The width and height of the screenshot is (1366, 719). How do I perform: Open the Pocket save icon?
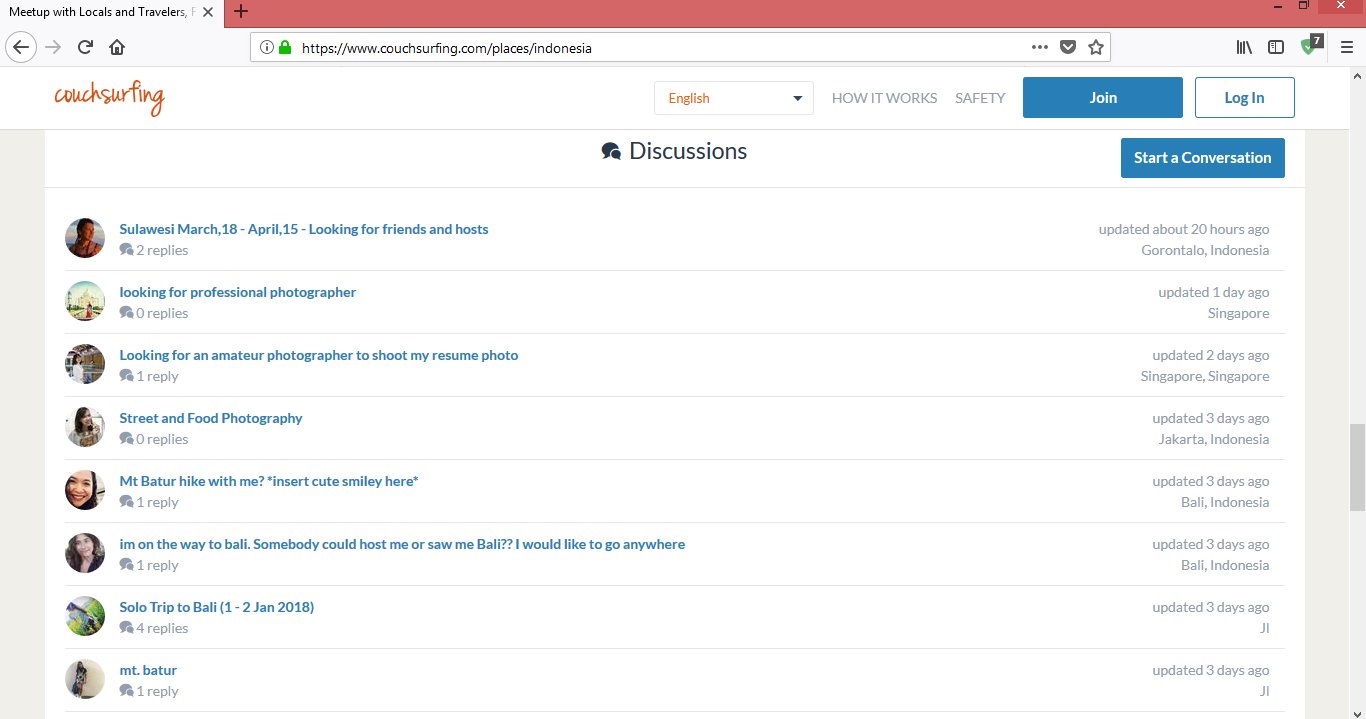click(1068, 47)
